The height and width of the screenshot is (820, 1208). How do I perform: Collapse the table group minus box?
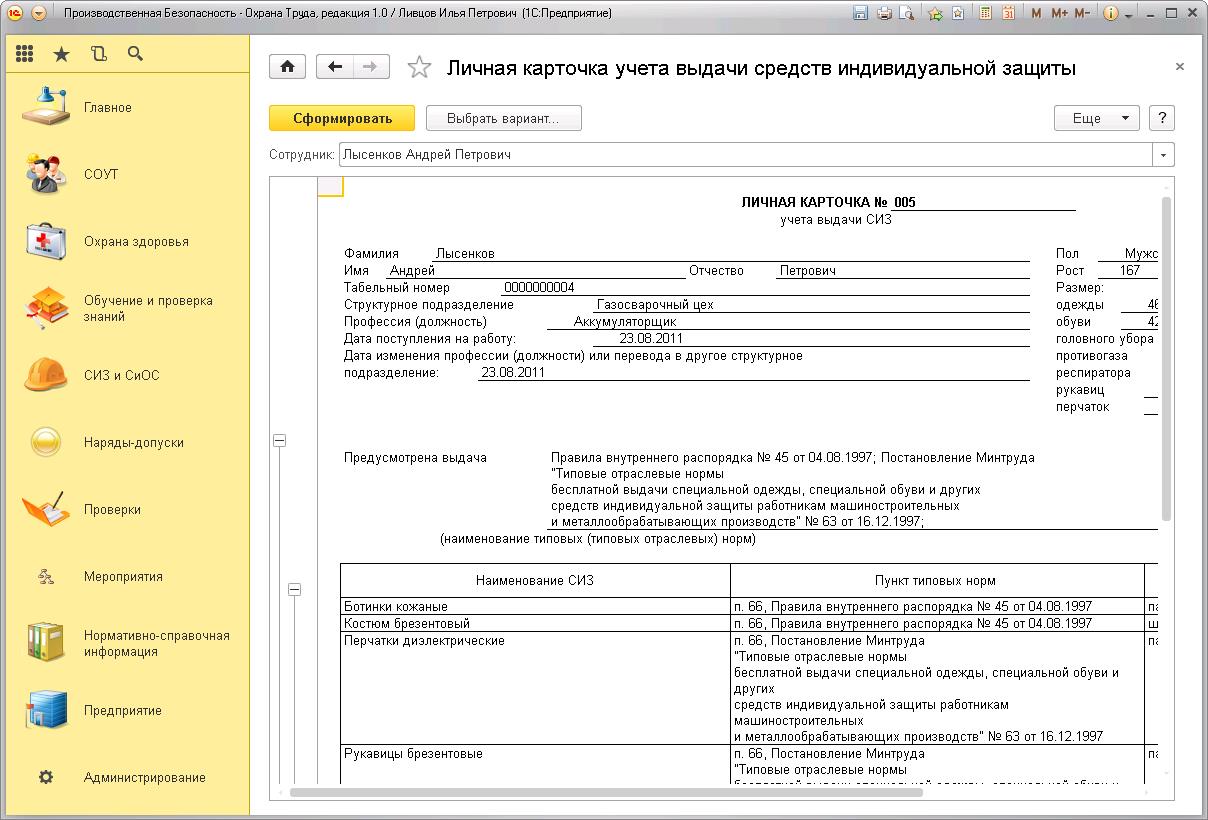(294, 590)
